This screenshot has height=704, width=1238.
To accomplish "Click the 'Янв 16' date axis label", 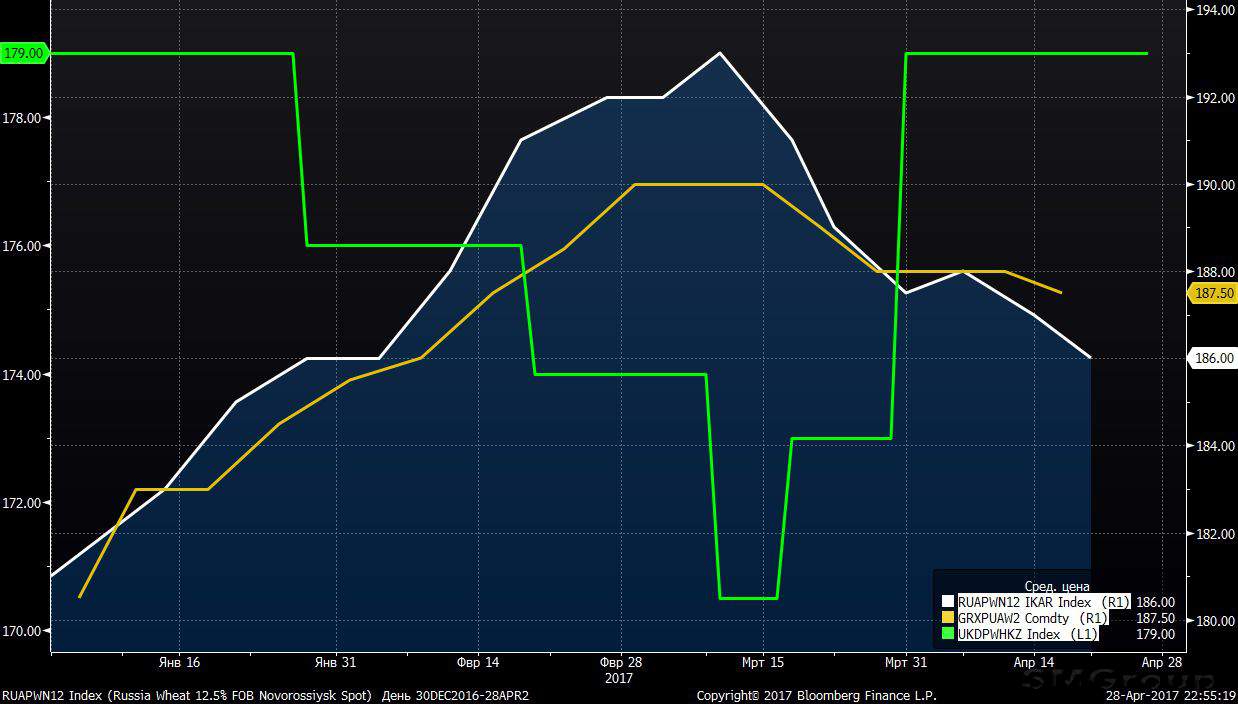I will pos(179,663).
